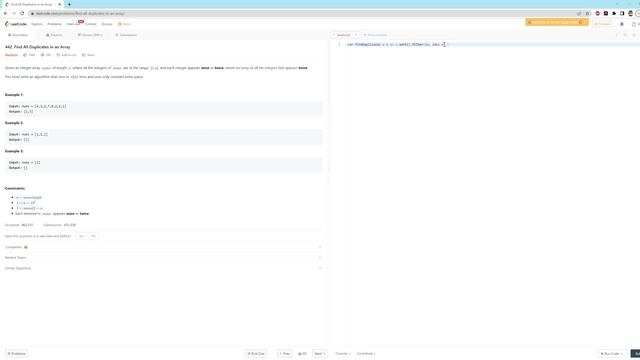
Task: Open the editor settings icon
Action: [625, 35]
